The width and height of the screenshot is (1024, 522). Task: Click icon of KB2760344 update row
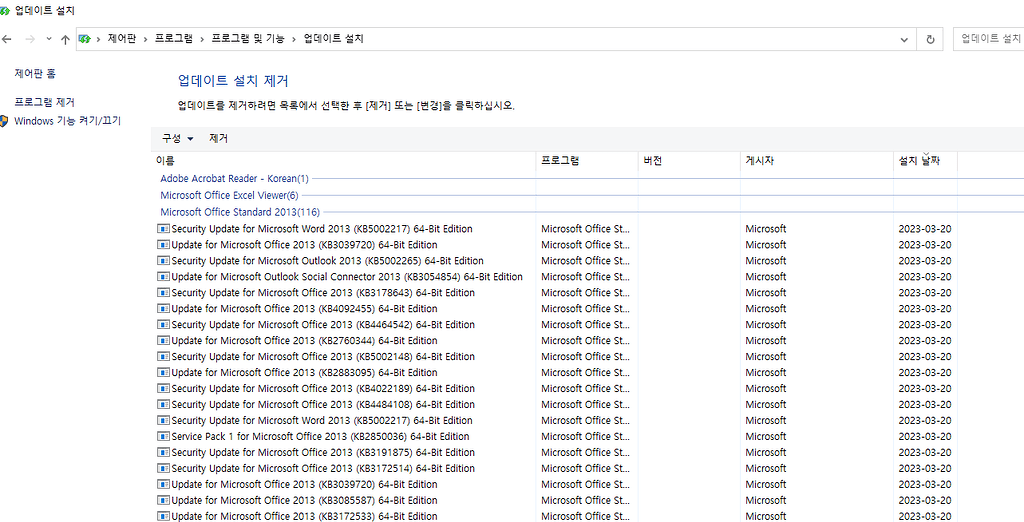coord(163,341)
